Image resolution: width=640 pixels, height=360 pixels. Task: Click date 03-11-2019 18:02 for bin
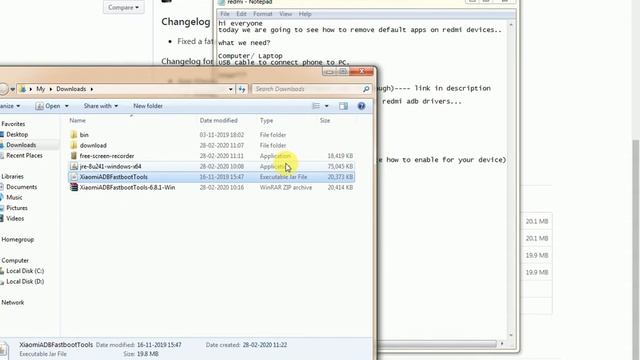click(222, 135)
